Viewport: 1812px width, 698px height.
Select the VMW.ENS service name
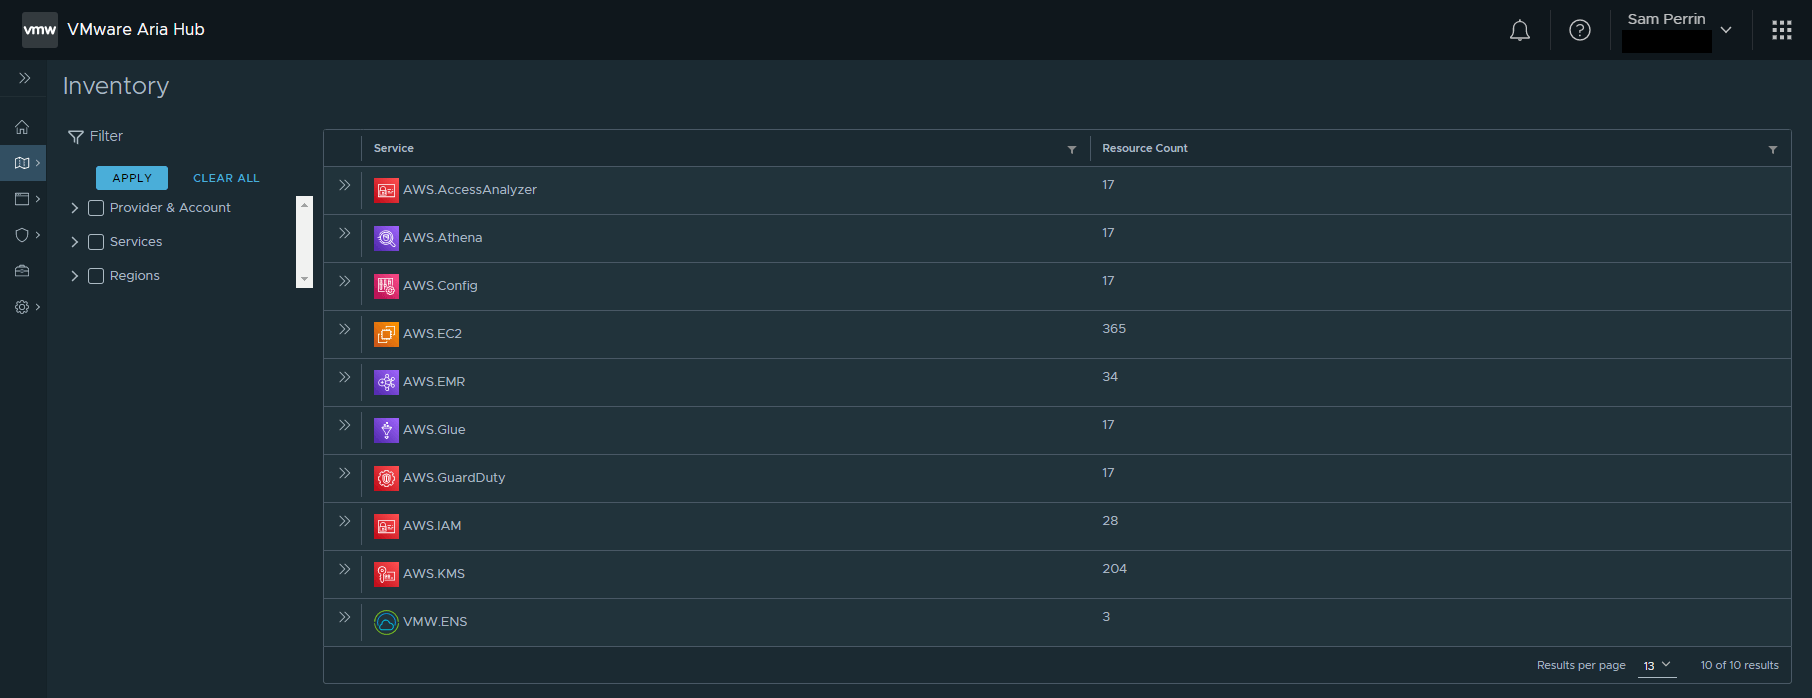(x=435, y=622)
